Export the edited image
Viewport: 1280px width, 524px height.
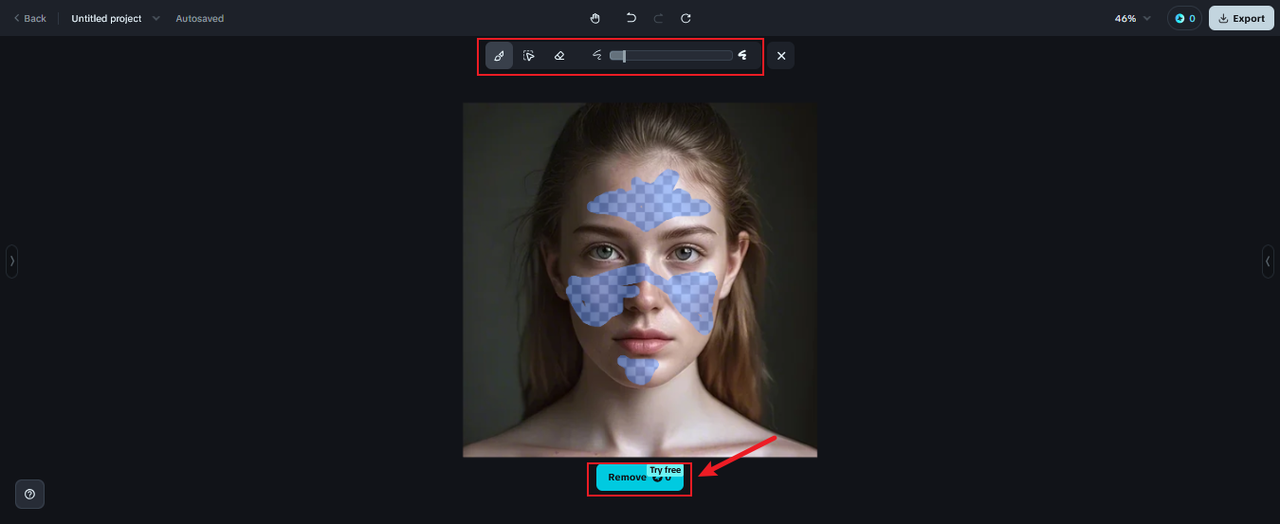(1241, 18)
